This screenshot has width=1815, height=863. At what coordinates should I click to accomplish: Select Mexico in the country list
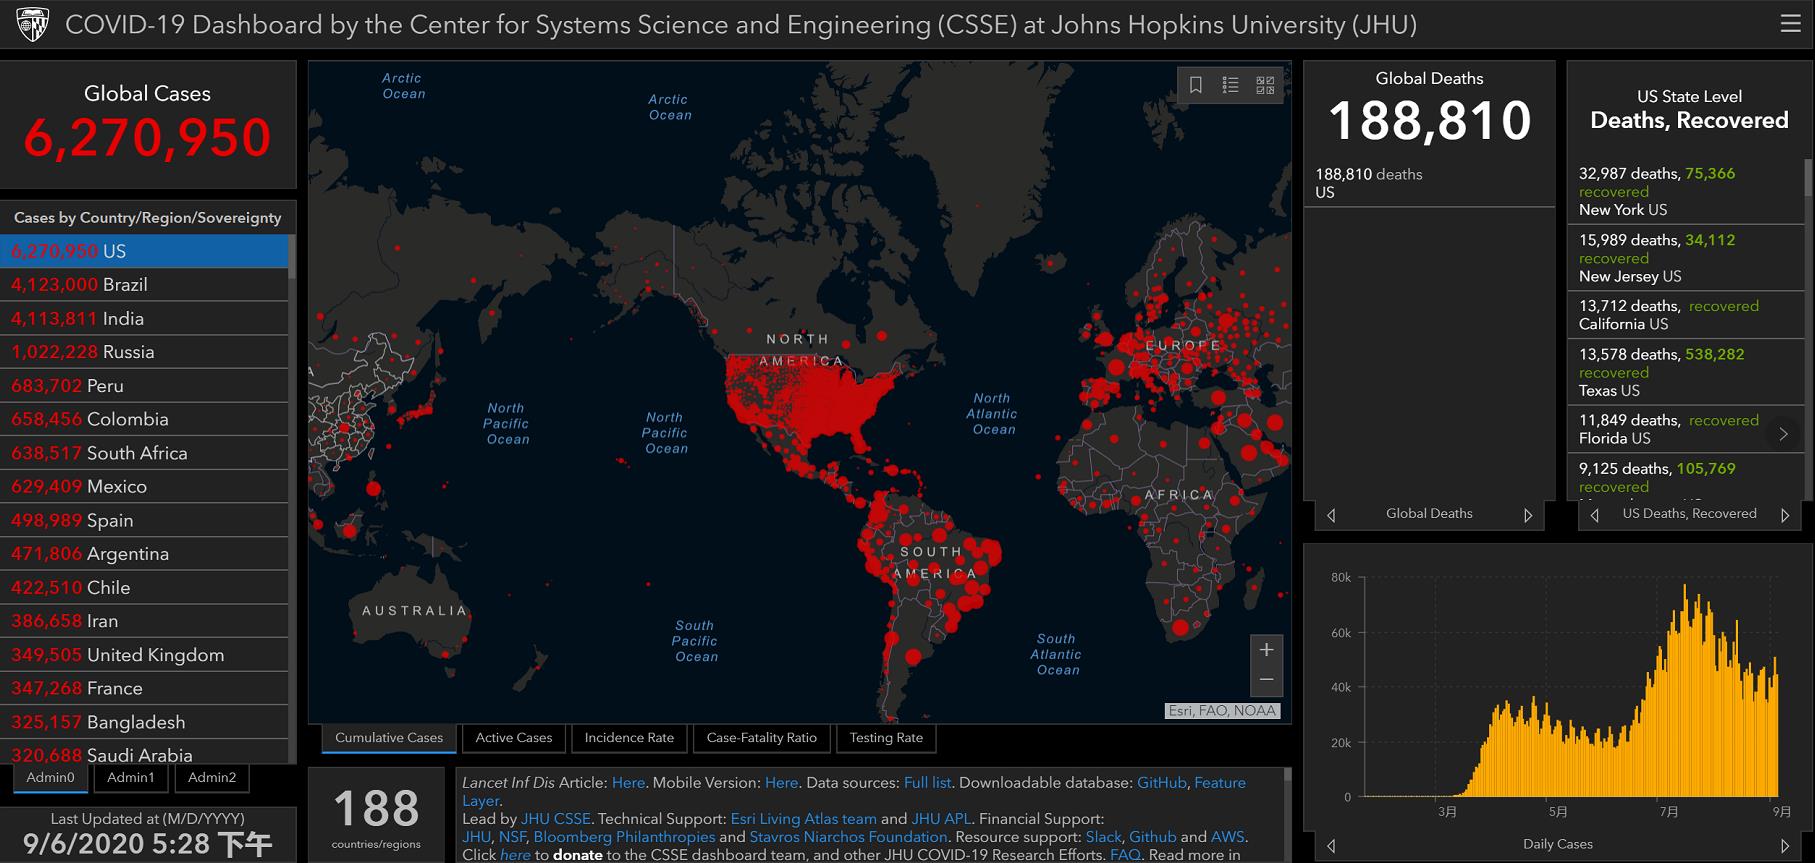coord(144,486)
